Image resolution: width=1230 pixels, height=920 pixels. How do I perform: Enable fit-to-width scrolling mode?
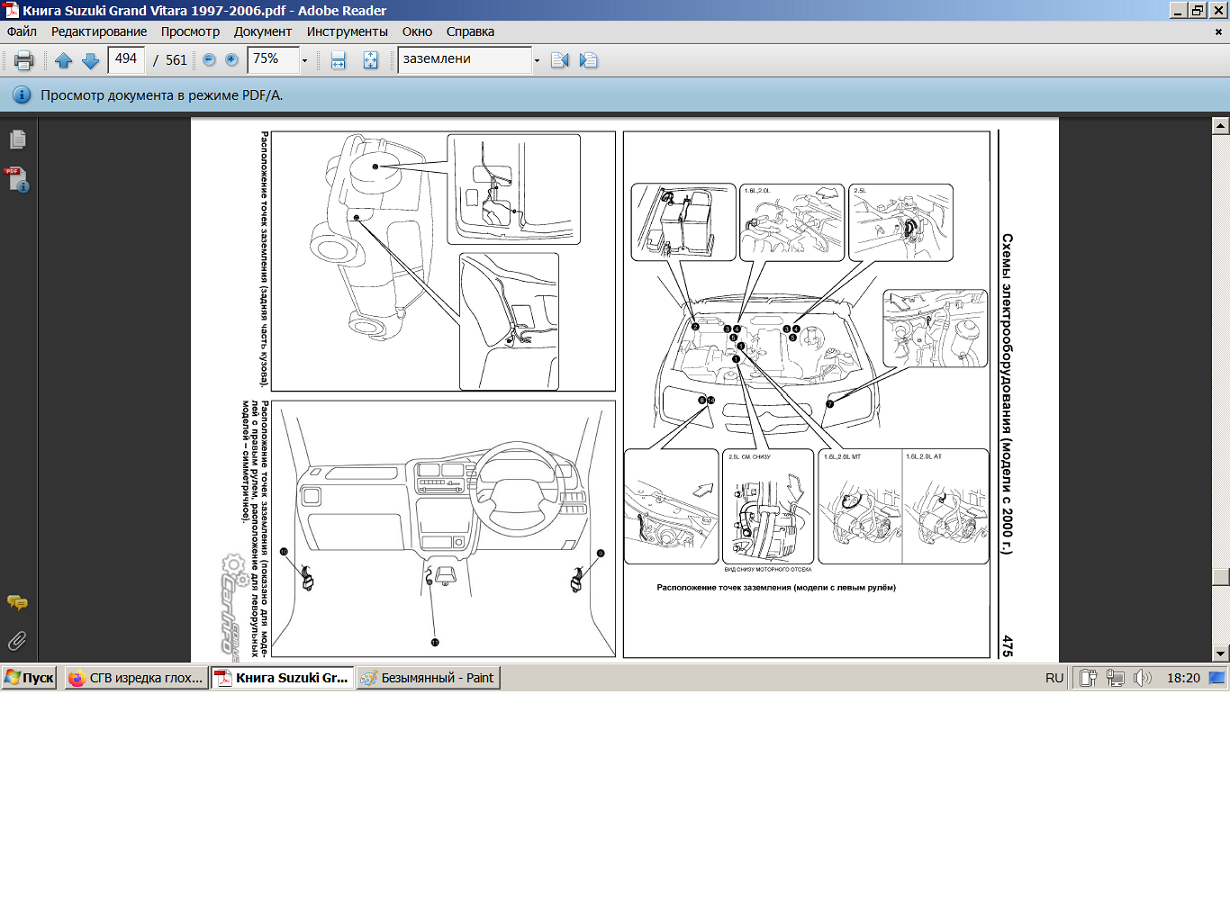click(338, 60)
